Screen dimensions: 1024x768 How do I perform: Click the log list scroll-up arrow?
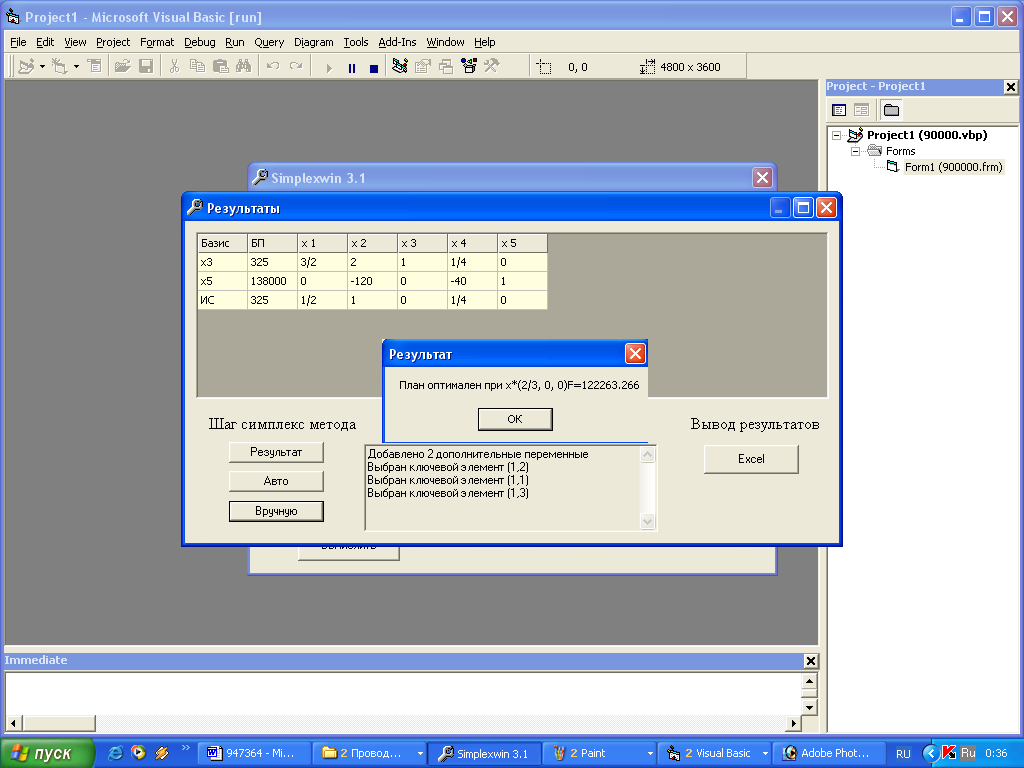647,455
